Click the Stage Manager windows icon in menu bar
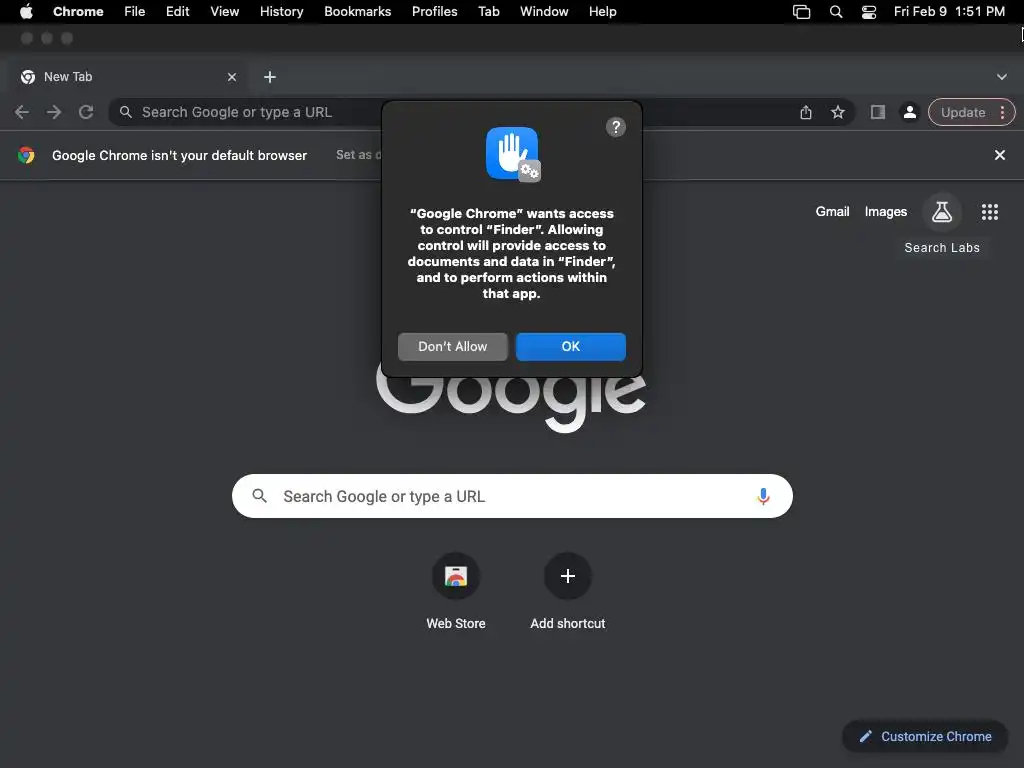This screenshot has height=768, width=1024. click(x=801, y=11)
